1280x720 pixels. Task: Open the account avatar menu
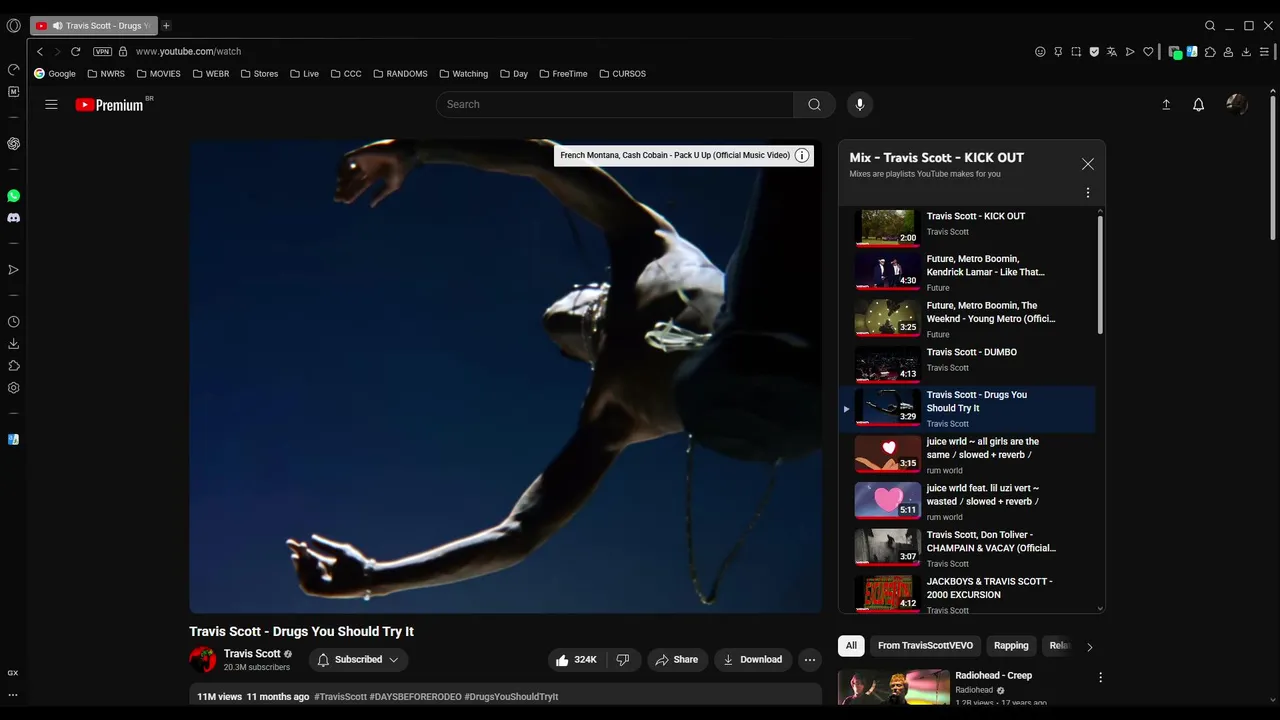pos(1237,104)
